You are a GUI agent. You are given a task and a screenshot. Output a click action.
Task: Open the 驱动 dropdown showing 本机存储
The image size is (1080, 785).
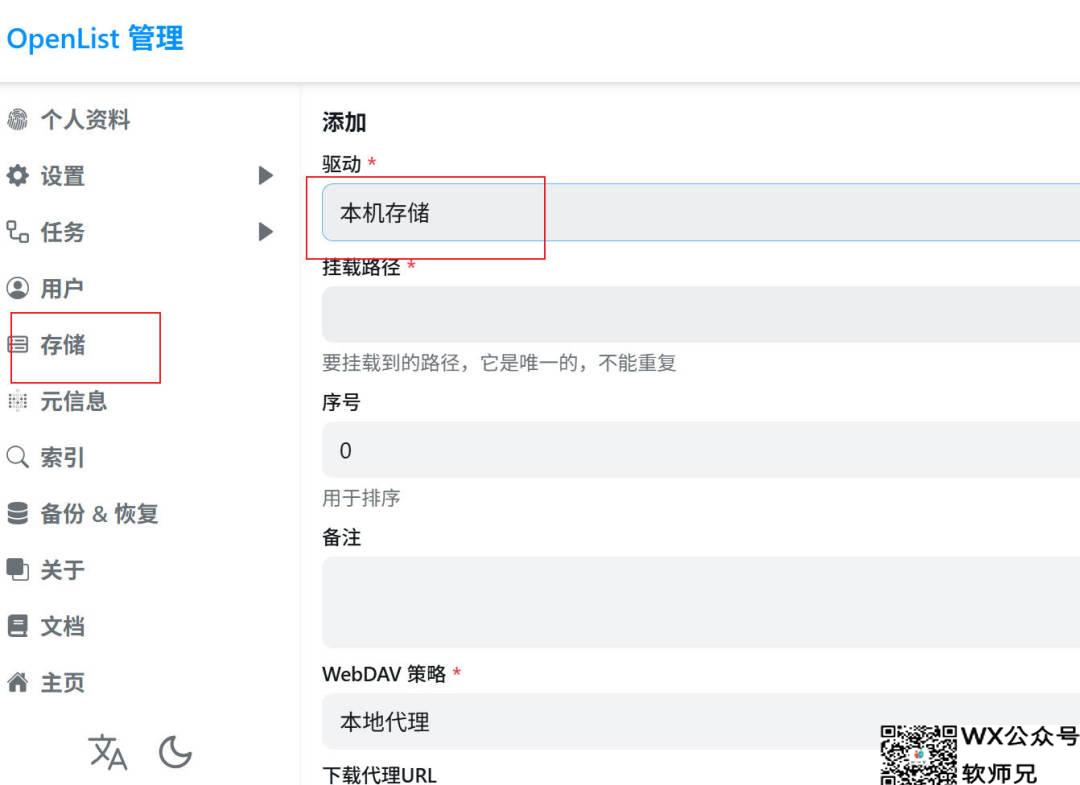(700, 212)
